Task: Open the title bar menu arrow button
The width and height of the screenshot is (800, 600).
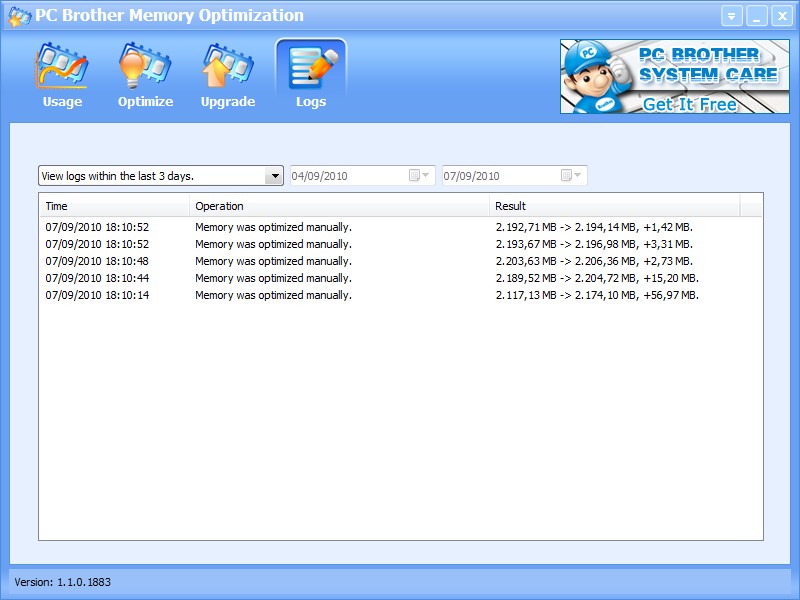Action: (731, 16)
